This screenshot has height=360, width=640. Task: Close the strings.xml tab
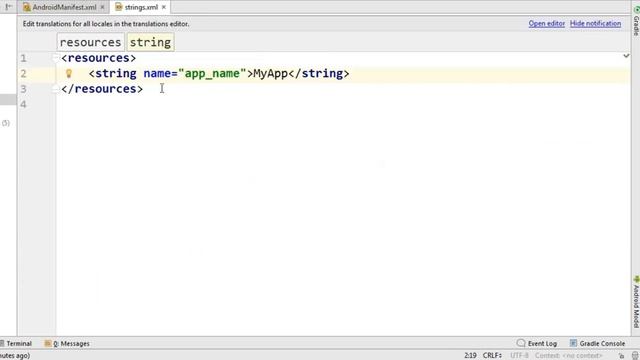click(x=164, y=7)
